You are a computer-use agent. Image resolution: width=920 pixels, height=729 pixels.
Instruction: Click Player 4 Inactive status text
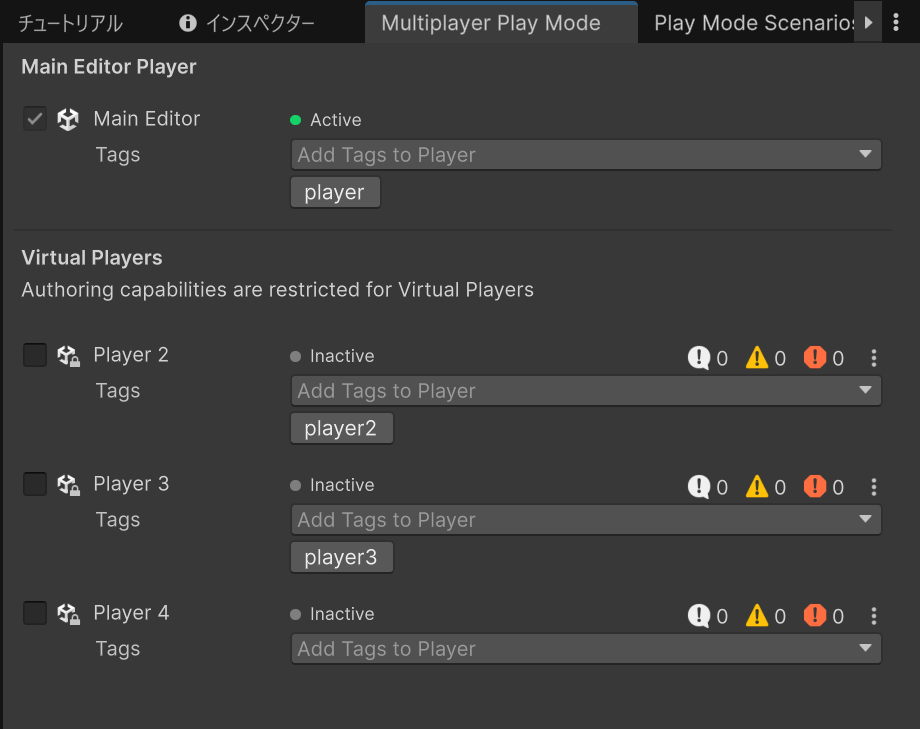coord(342,615)
